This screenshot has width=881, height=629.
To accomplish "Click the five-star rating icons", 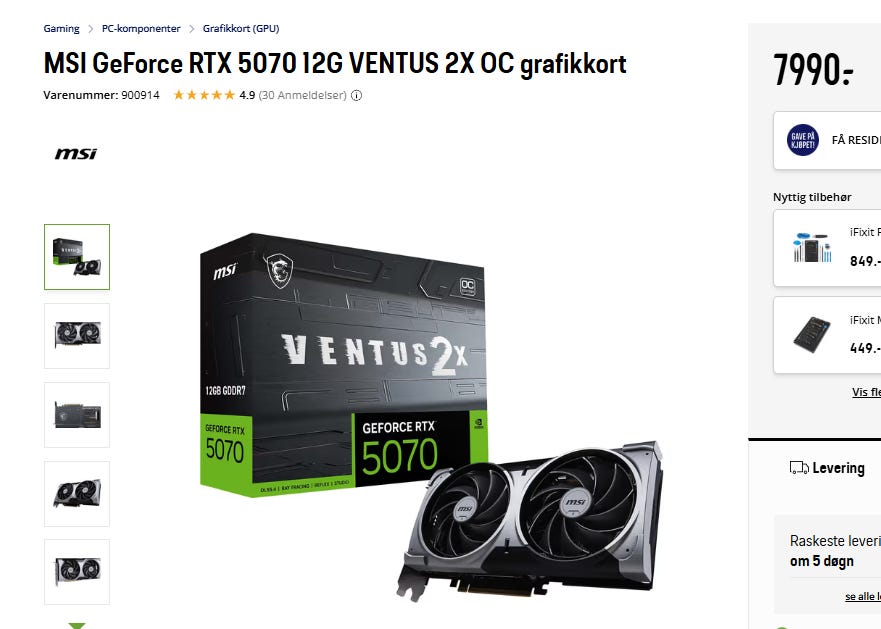I will click(204, 95).
